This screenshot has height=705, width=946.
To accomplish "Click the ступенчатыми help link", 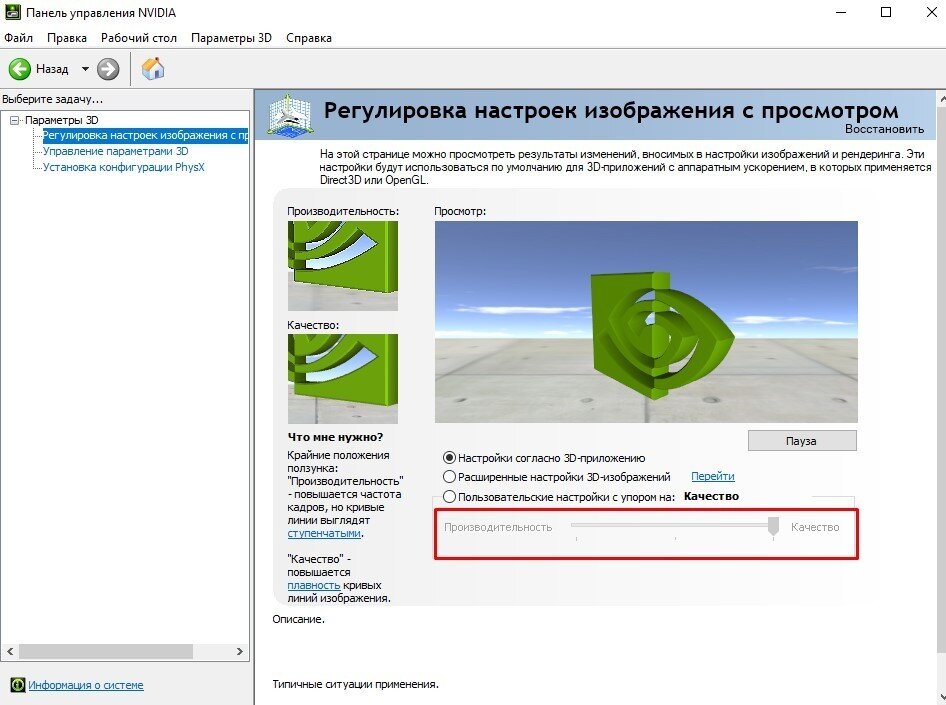I will click(324, 533).
